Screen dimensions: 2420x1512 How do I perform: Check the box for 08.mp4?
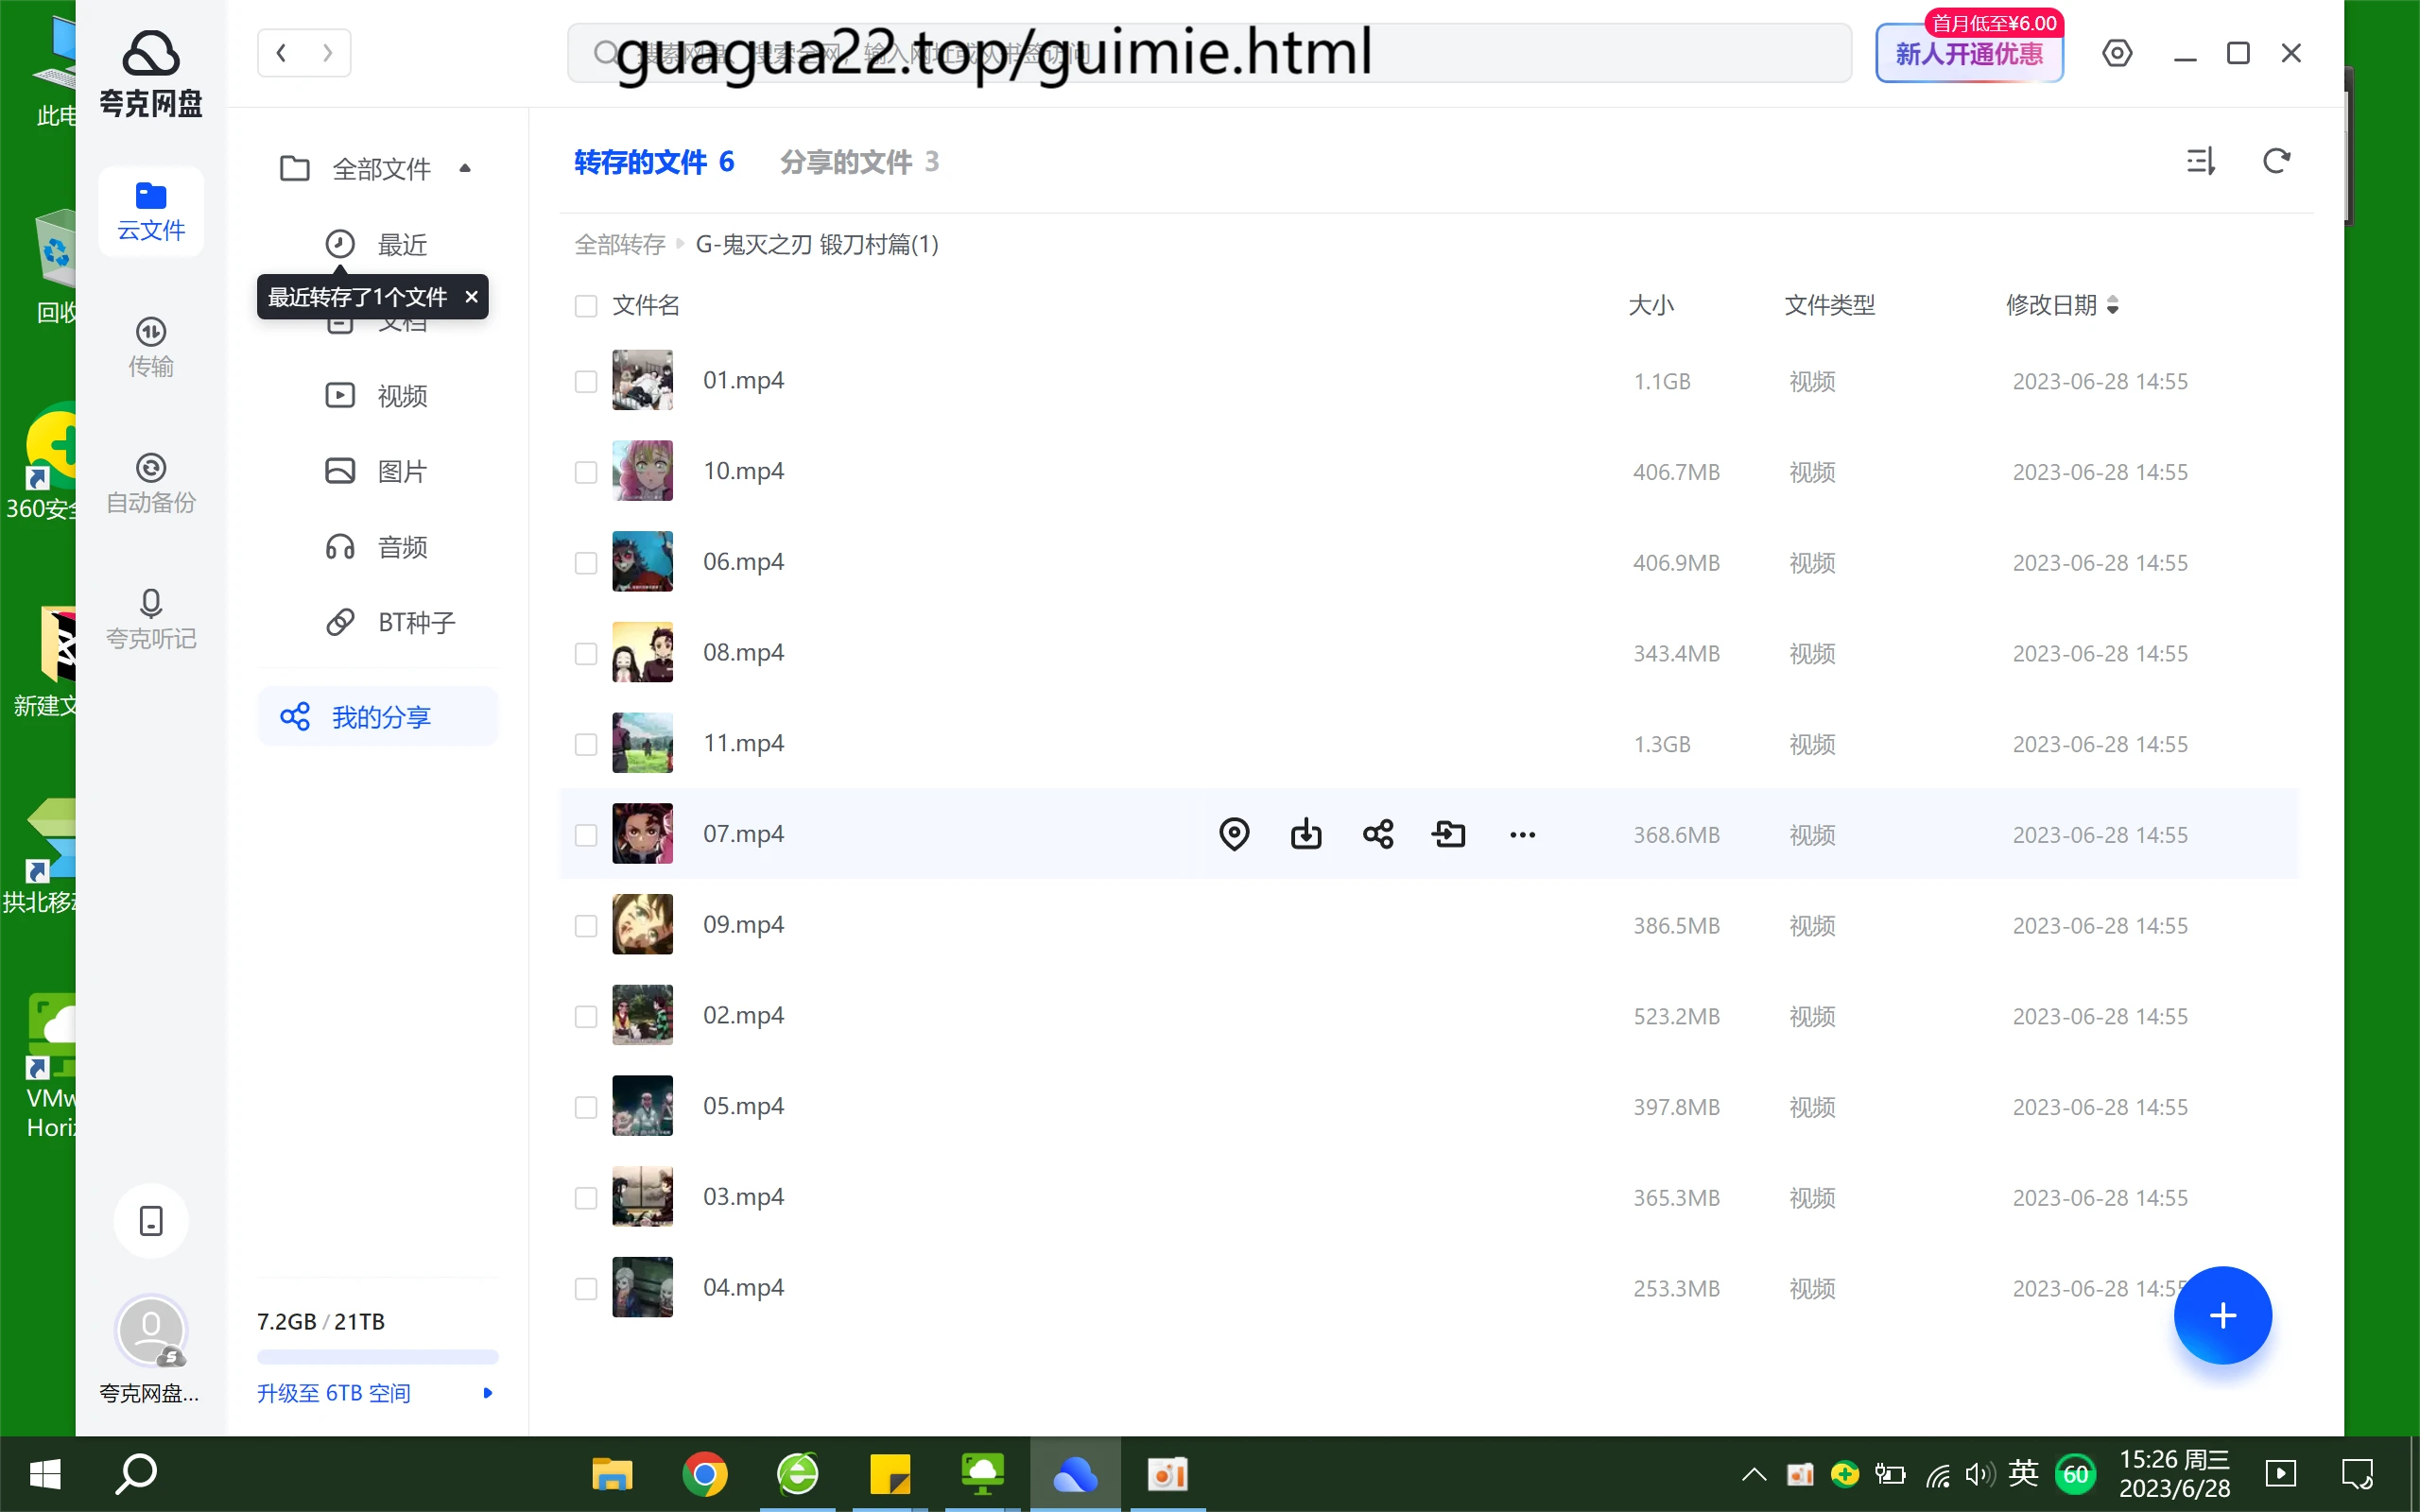coord(586,653)
